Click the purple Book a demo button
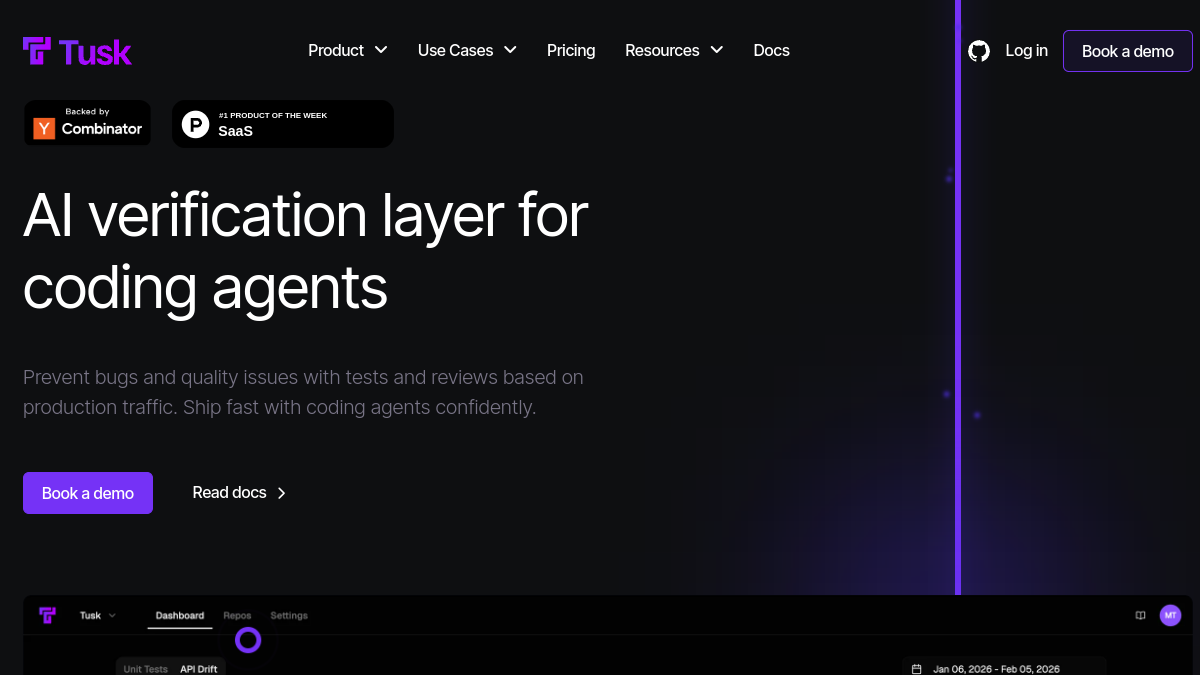Screen dimensions: 1200x675 pos(88,493)
